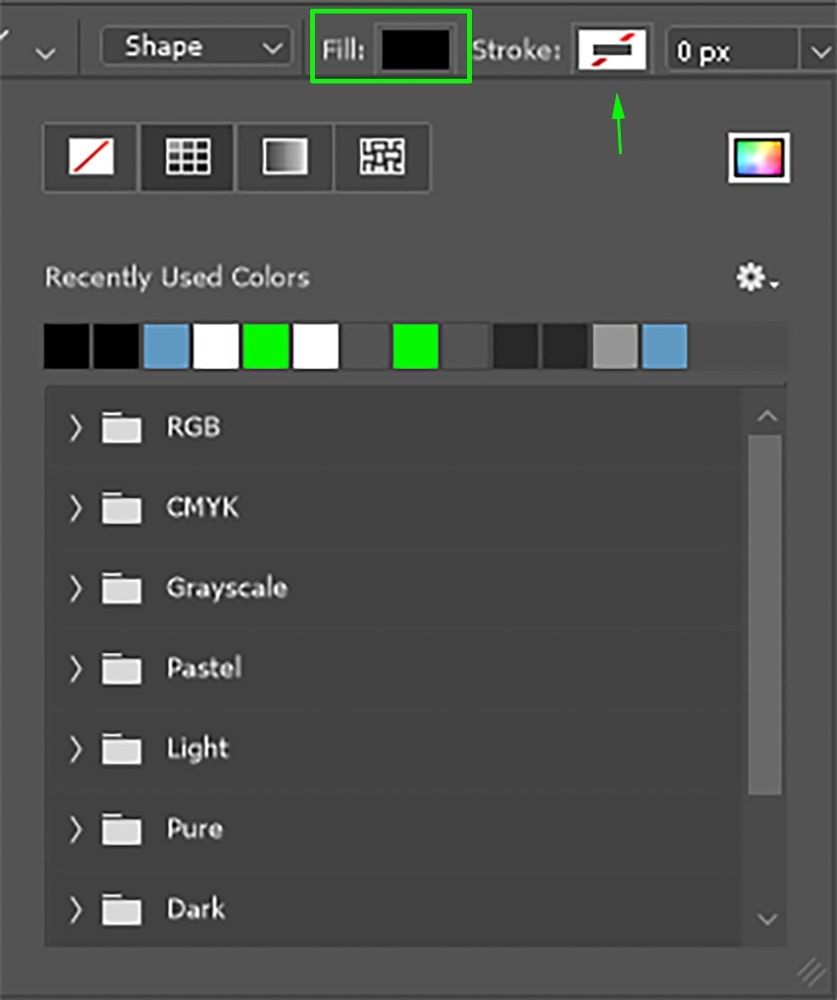837x1000 pixels.
Task: Pick the first blue recent color
Action: pyautogui.click(x=167, y=346)
